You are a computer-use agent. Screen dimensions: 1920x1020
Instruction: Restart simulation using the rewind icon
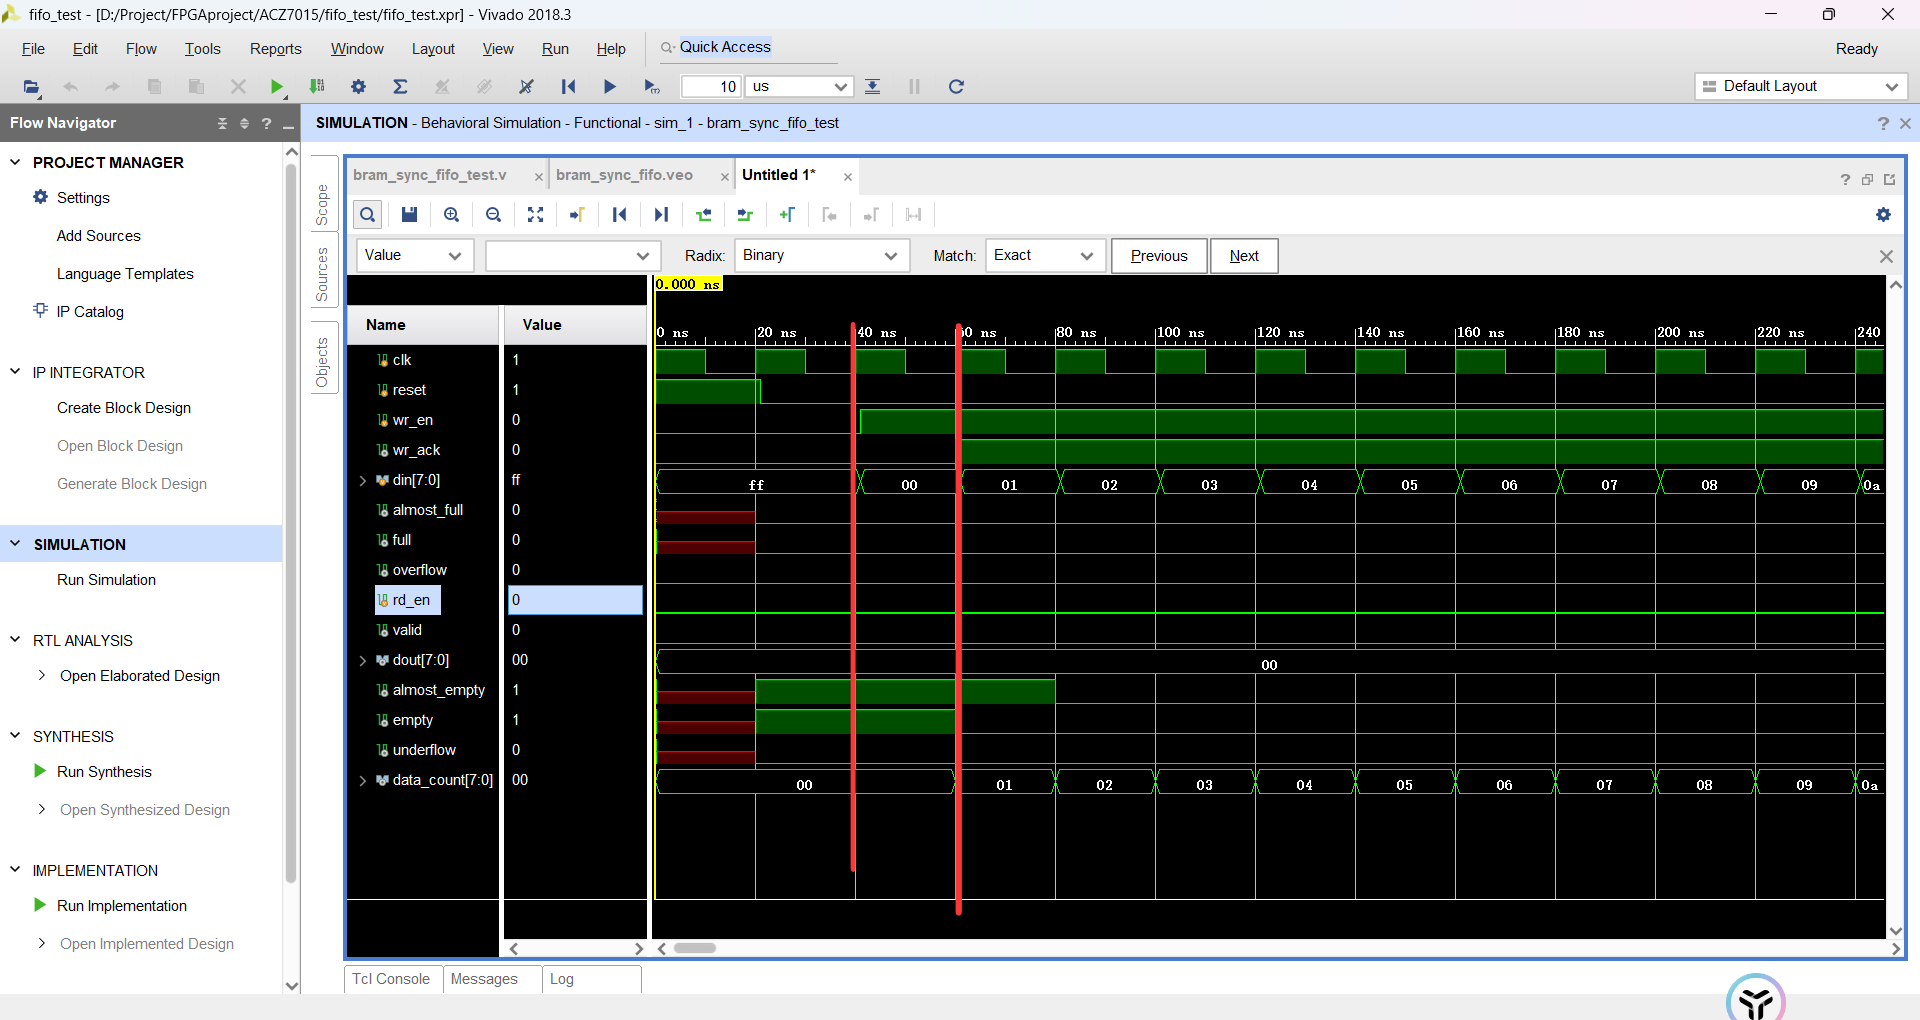(x=568, y=87)
